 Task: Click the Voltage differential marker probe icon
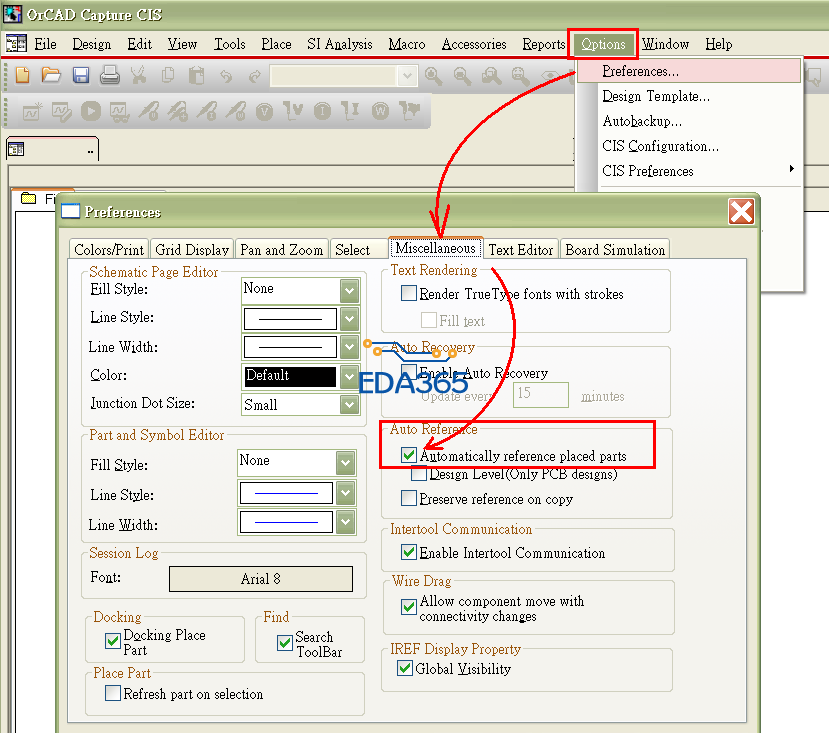click(x=178, y=112)
